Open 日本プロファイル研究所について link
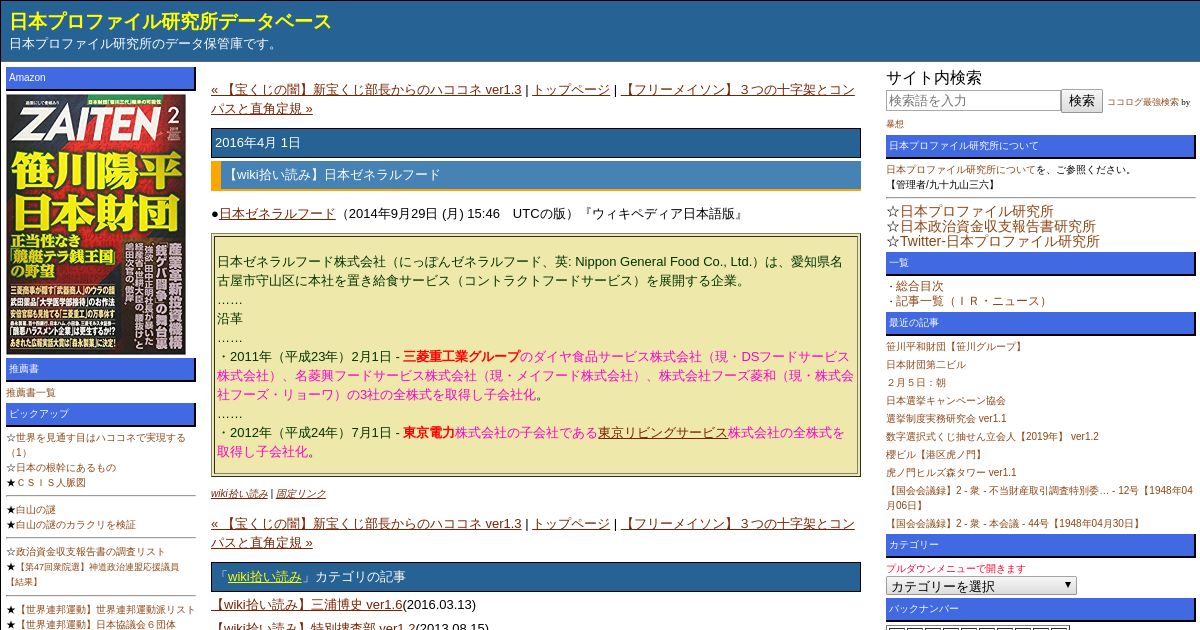 (x=961, y=170)
